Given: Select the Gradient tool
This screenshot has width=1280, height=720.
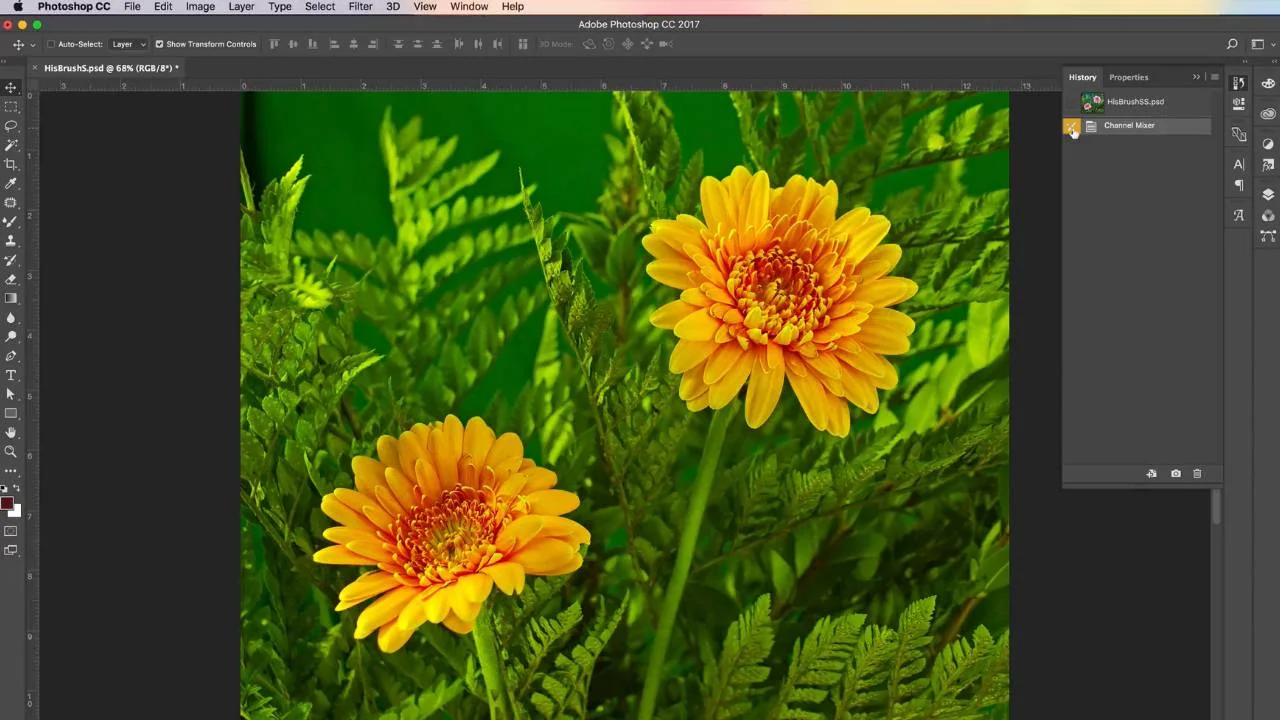Looking at the screenshot, I should tap(11, 298).
